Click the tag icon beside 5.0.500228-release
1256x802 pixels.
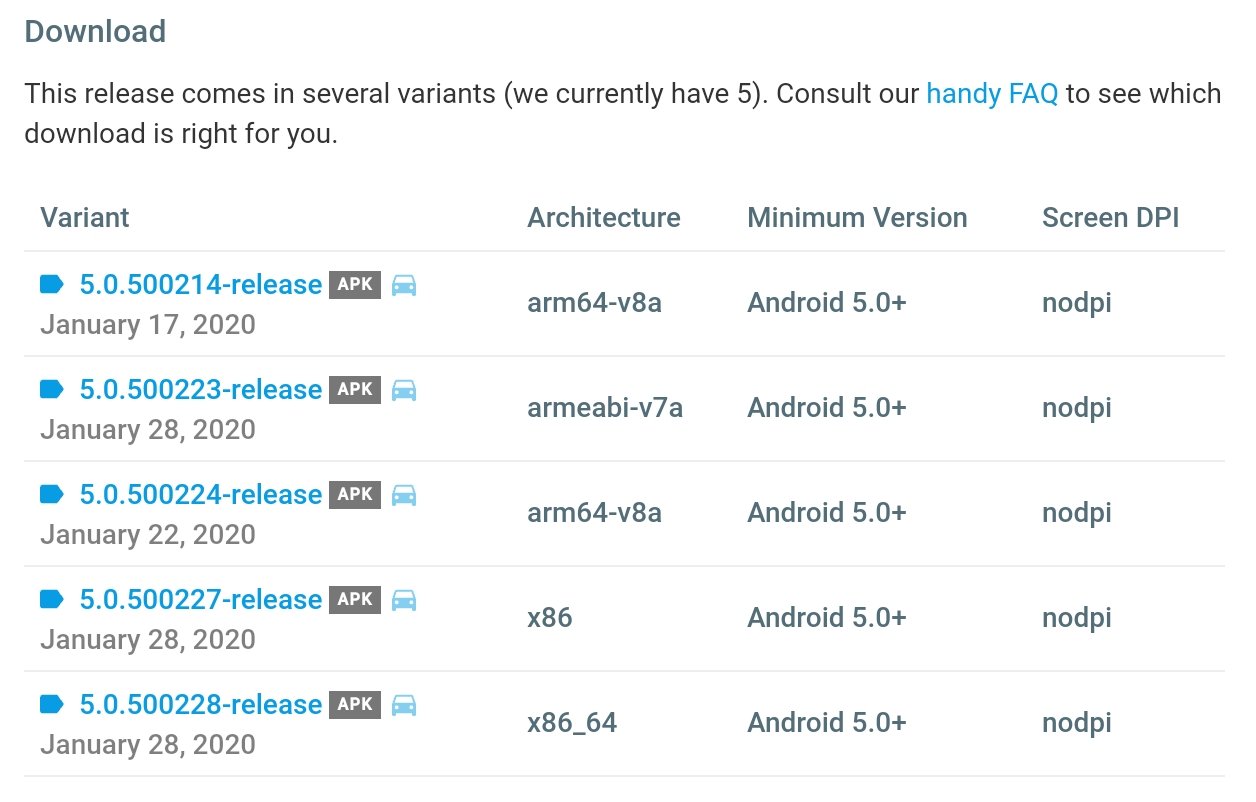pos(52,704)
